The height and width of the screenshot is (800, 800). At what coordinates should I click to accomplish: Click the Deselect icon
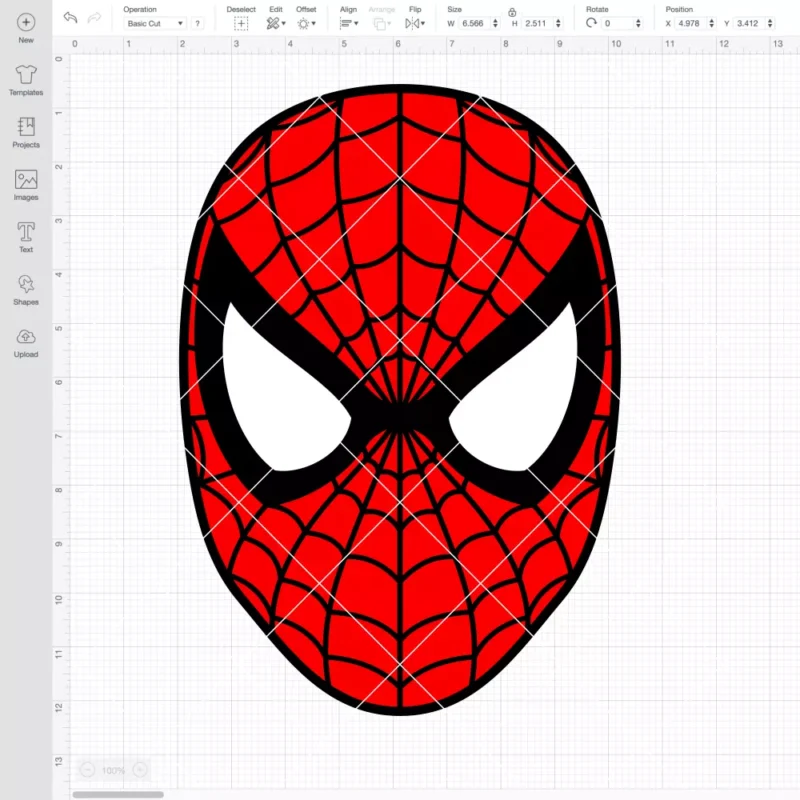coord(241,23)
